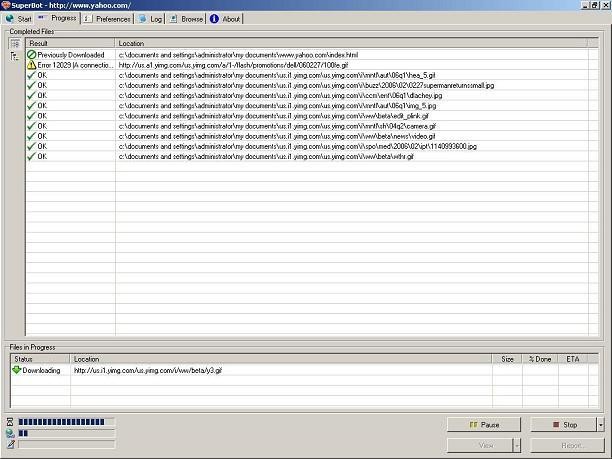Viewport: 612px width, 459px height.
Task: Click the network progress bar next to globe
Action: (x=66, y=433)
